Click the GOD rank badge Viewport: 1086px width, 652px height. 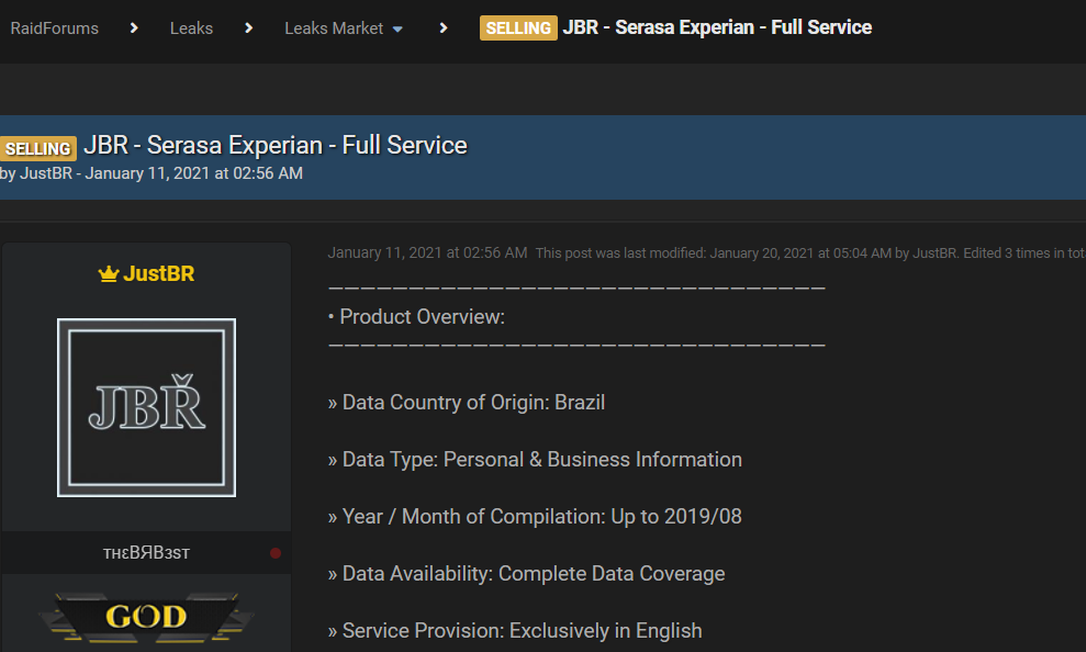coord(146,617)
